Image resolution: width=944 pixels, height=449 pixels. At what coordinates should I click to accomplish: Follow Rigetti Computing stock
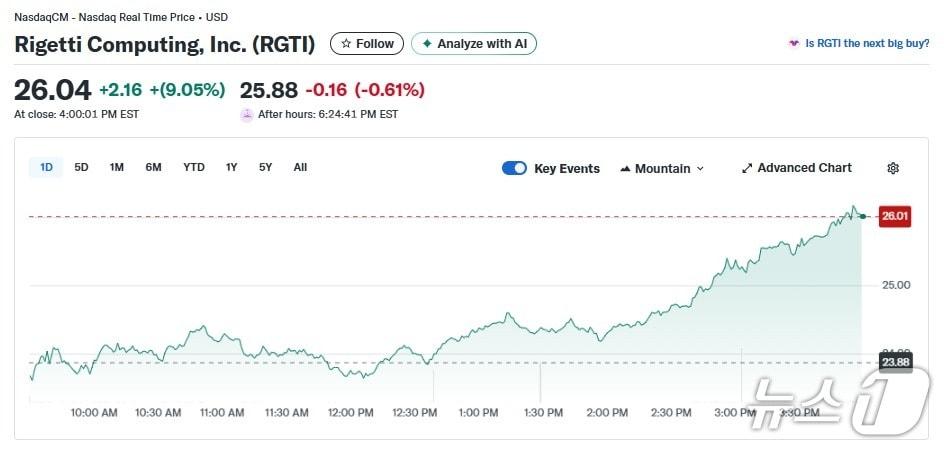[x=367, y=44]
